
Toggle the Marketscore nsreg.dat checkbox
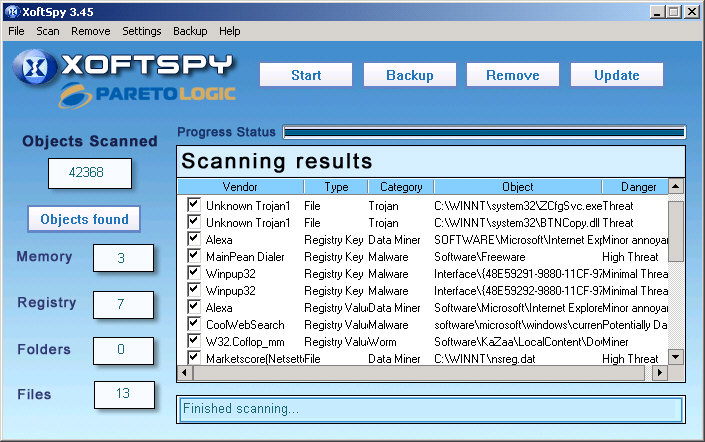[194, 357]
